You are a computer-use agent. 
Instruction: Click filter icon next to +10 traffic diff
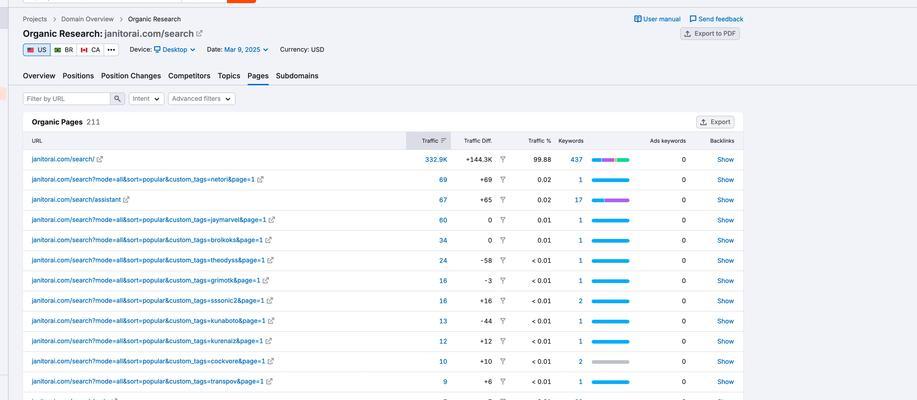coord(502,361)
